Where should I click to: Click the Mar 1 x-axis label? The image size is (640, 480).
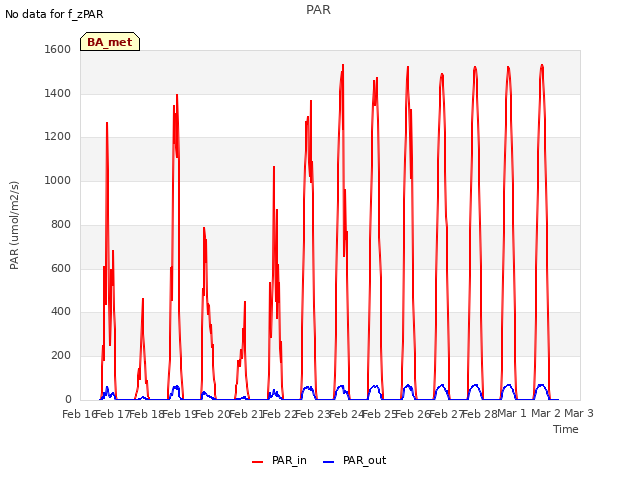tap(512, 413)
